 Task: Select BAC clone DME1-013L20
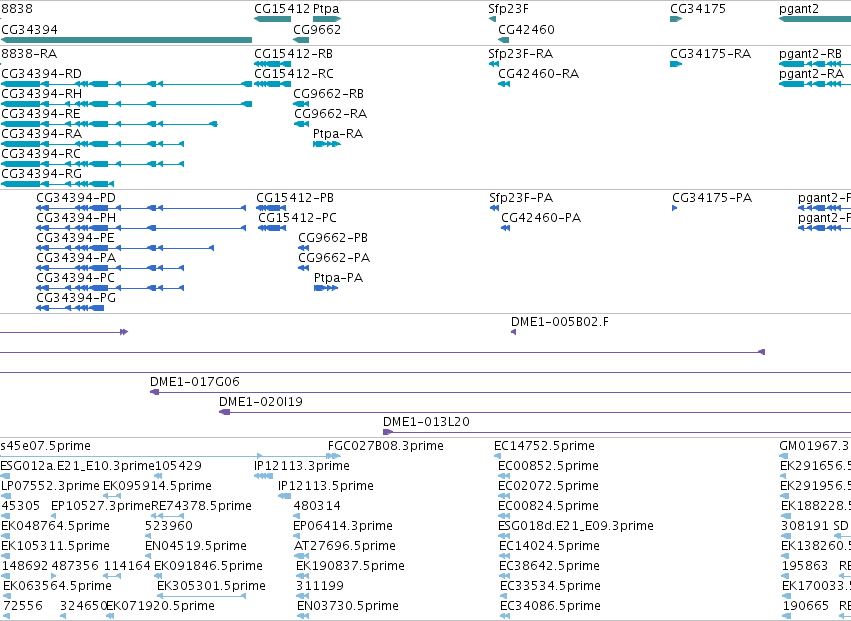(426, 422)
